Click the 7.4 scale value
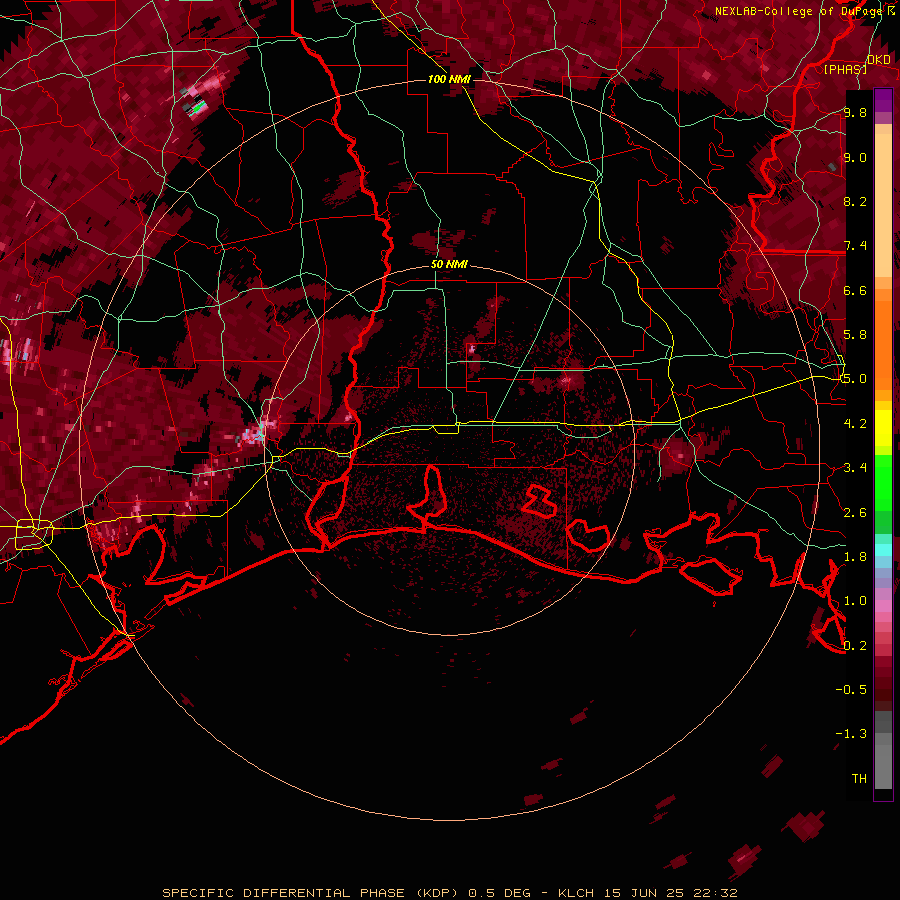This screenshot has height=900, width=900. click(855, 246)
